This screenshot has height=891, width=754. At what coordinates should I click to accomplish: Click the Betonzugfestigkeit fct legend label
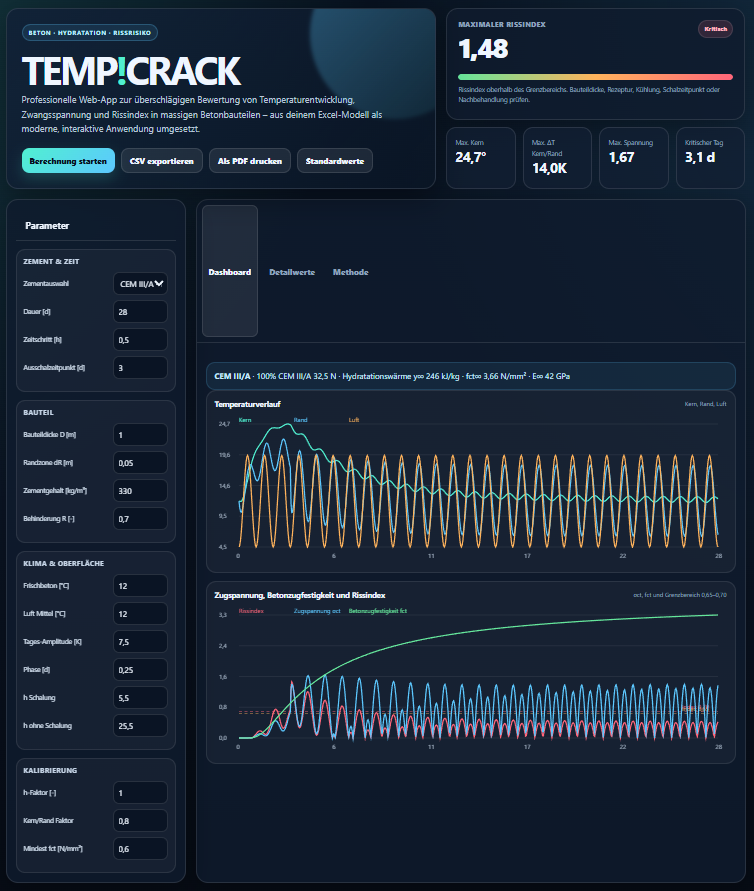[378, 611]
